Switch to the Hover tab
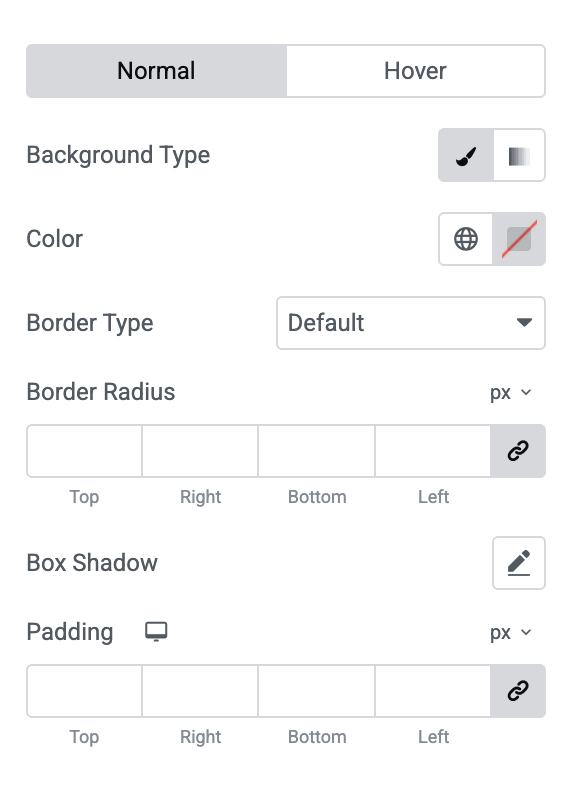Screen dimensions: 566x794 (x=416, y=71)
